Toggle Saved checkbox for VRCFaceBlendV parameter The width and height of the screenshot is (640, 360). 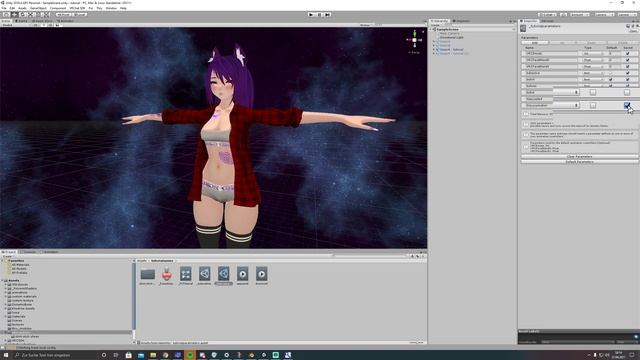pyautogui.click(x=627, y=67)
